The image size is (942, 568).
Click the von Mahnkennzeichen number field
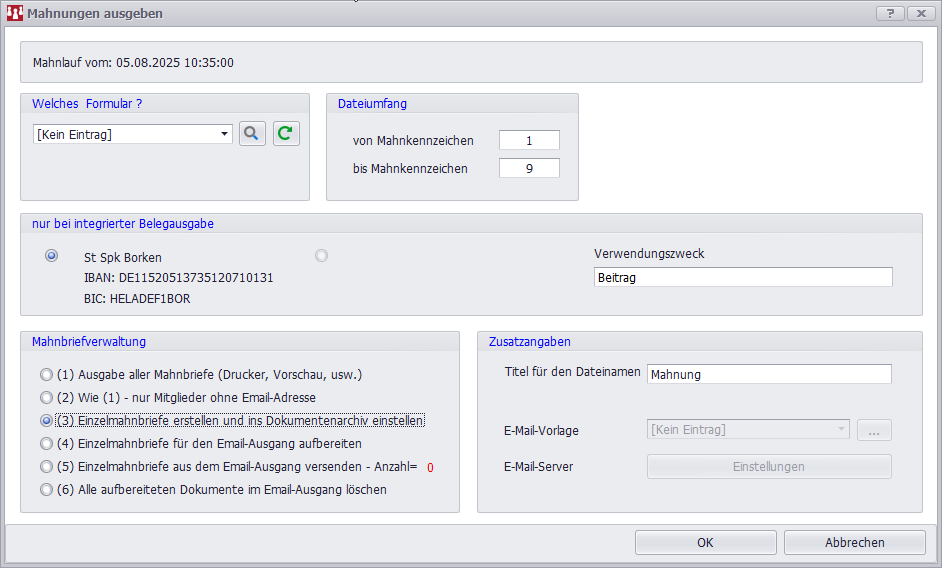[529, 141]
